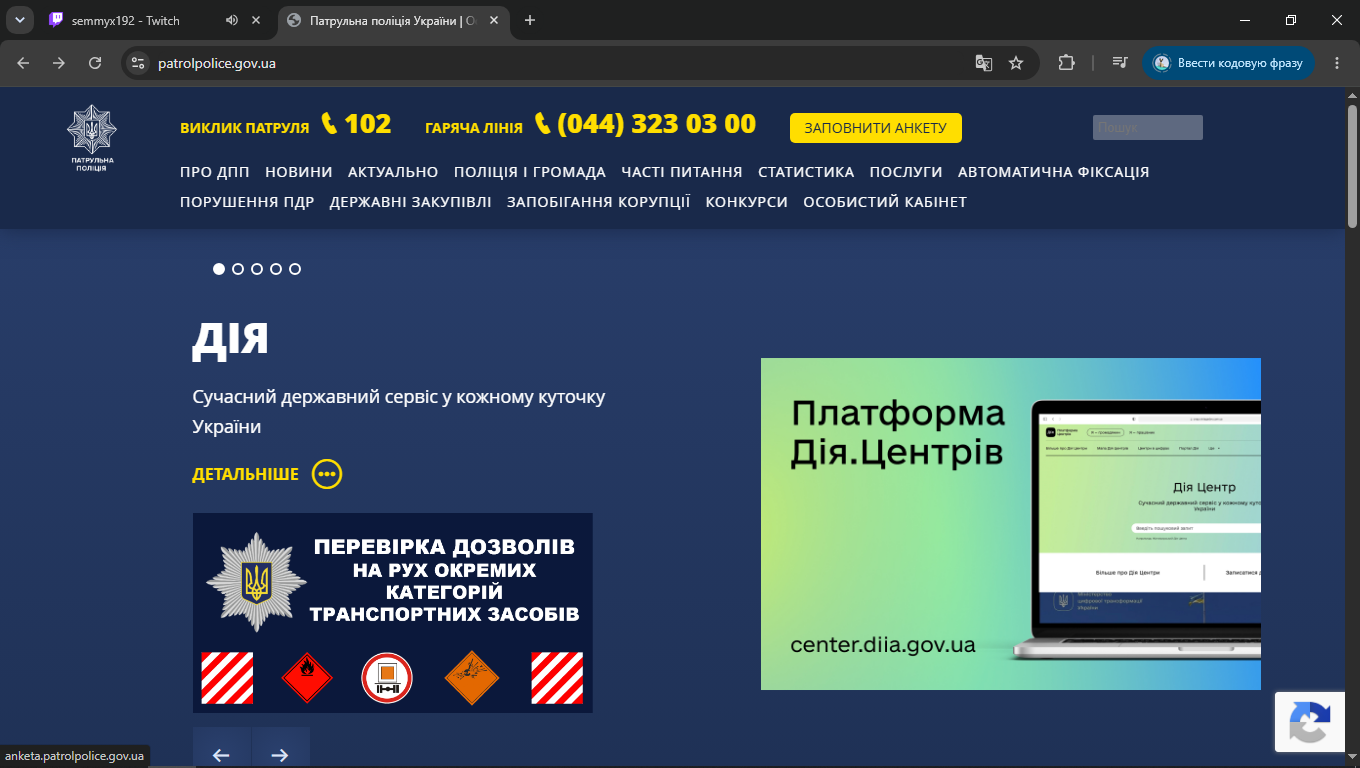Open ПОСЛУГИ menu item
This screenshot has width=1360, height=768.
(906, 172)
